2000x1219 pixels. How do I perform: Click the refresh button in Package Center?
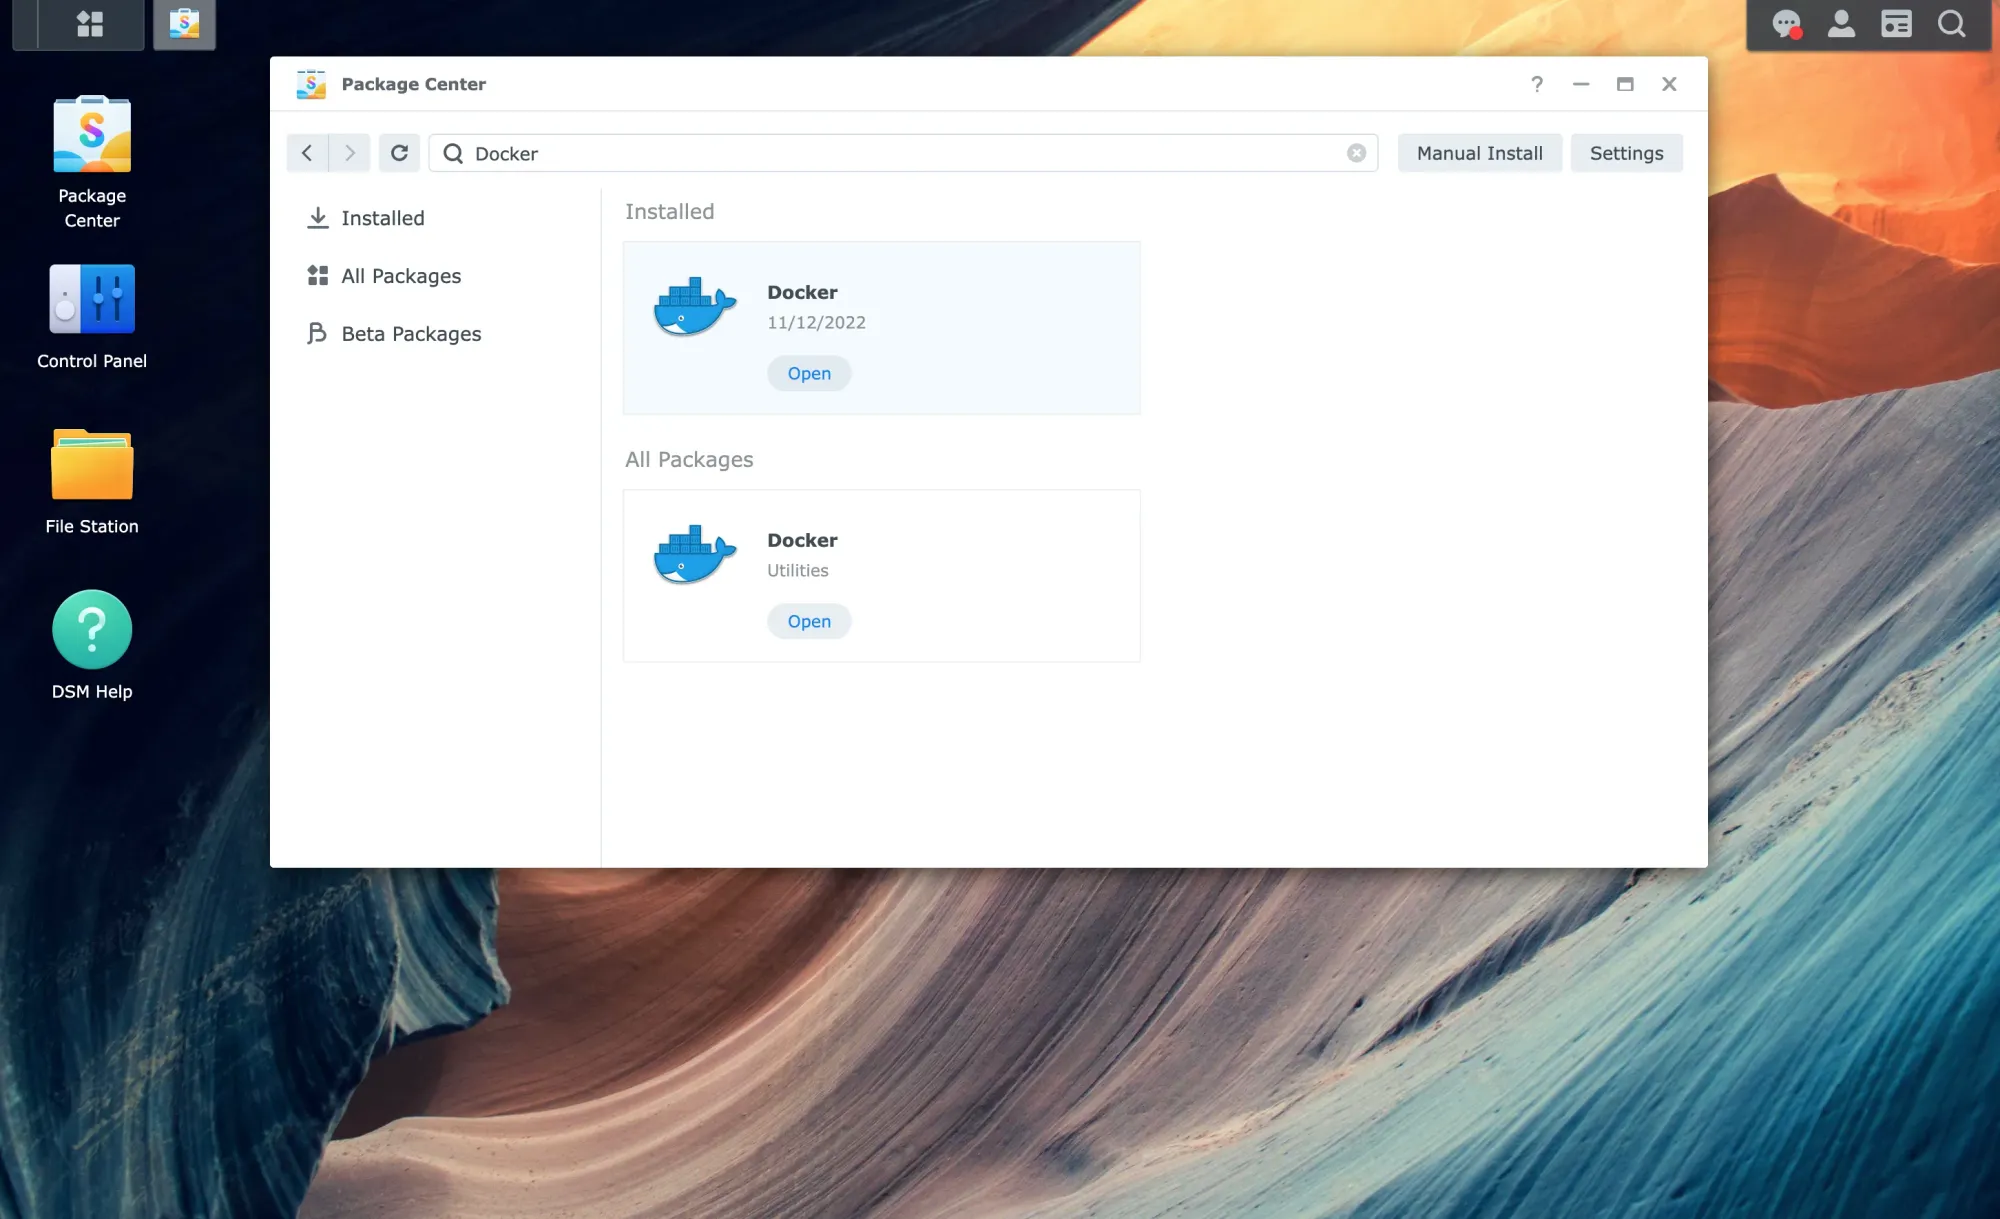pos(400,153)
